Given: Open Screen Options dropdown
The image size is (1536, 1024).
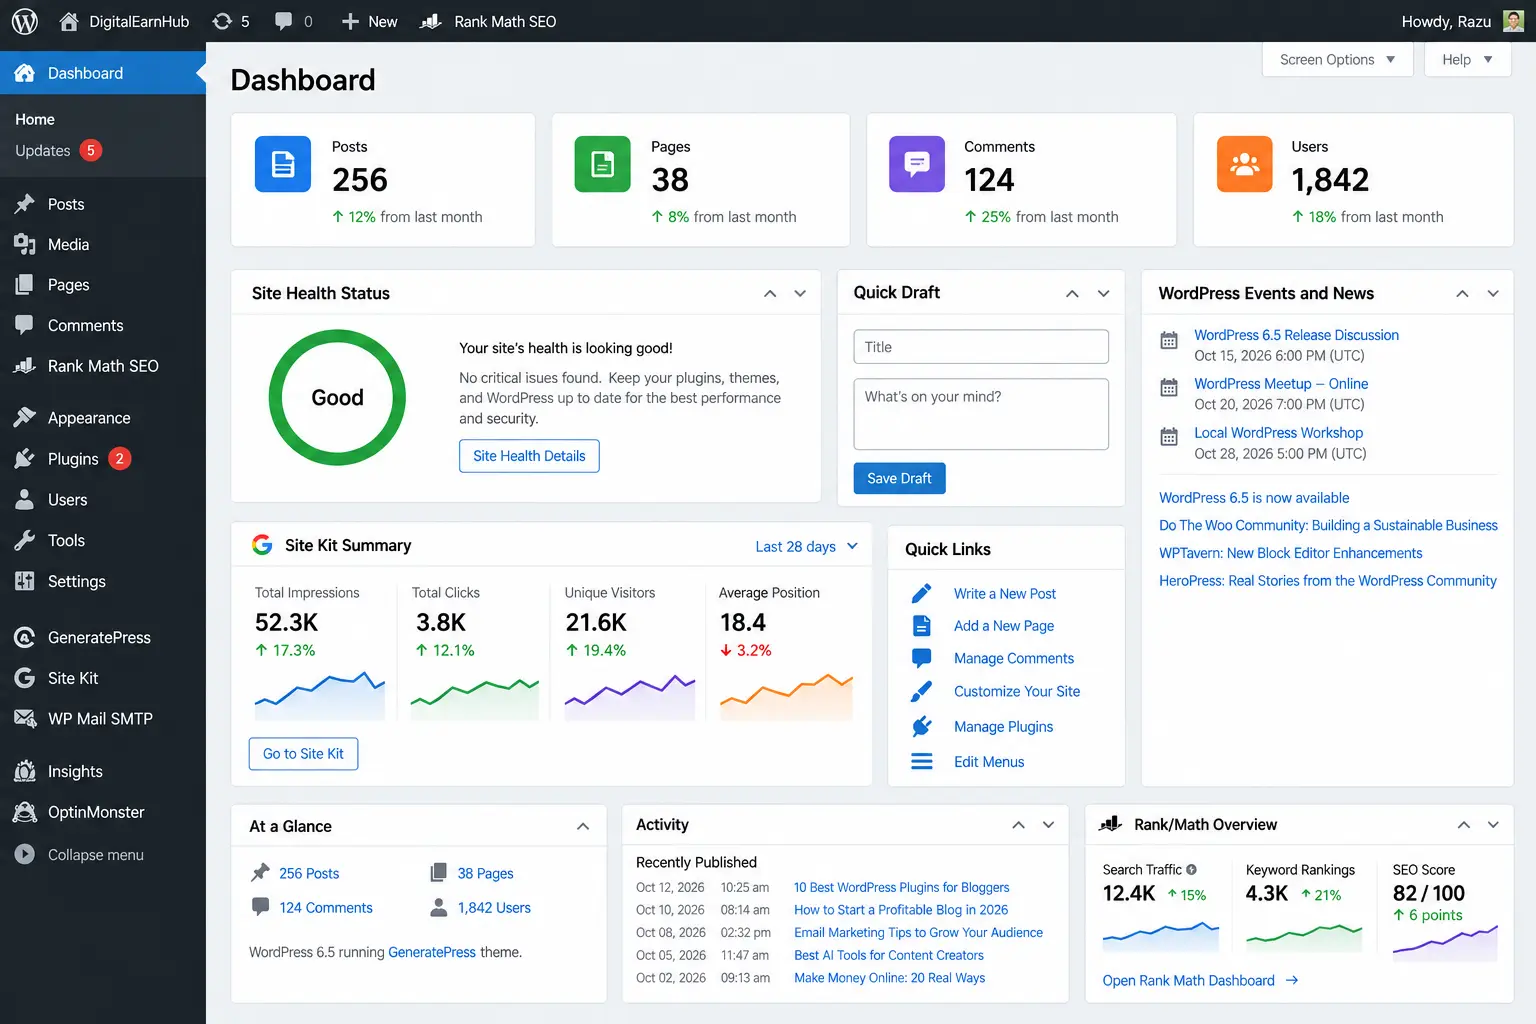Looking at the screenshot, I should coord(1338,60).
